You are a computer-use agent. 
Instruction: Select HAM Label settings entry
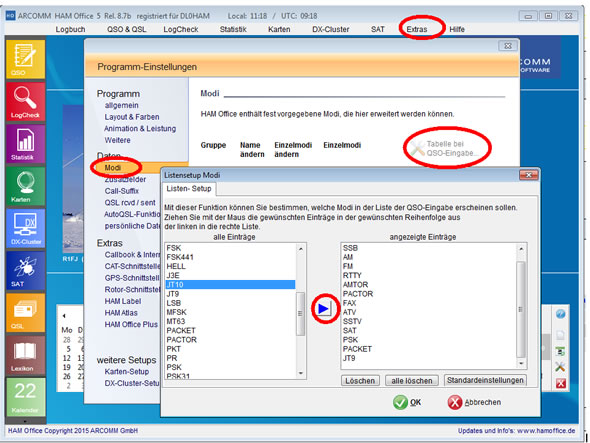(x=123, y=301)
